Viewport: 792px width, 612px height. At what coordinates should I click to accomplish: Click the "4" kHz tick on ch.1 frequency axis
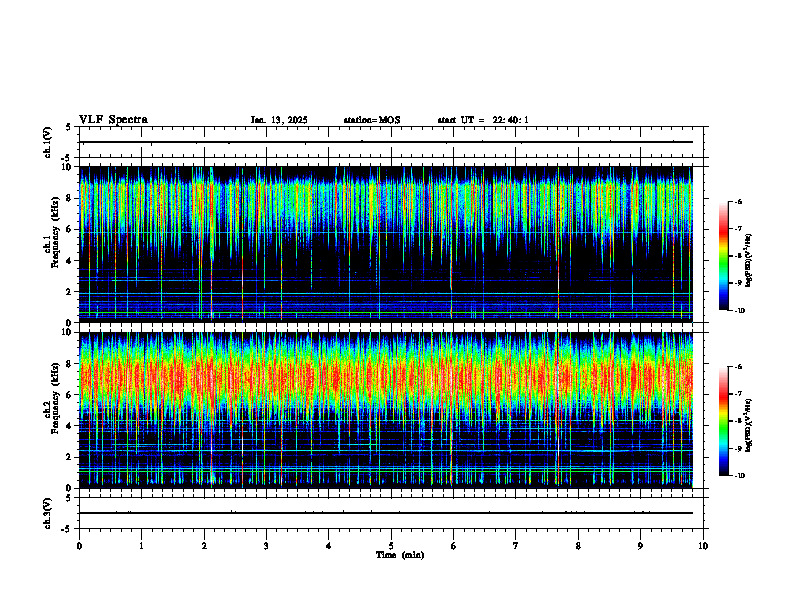(69, 261)
